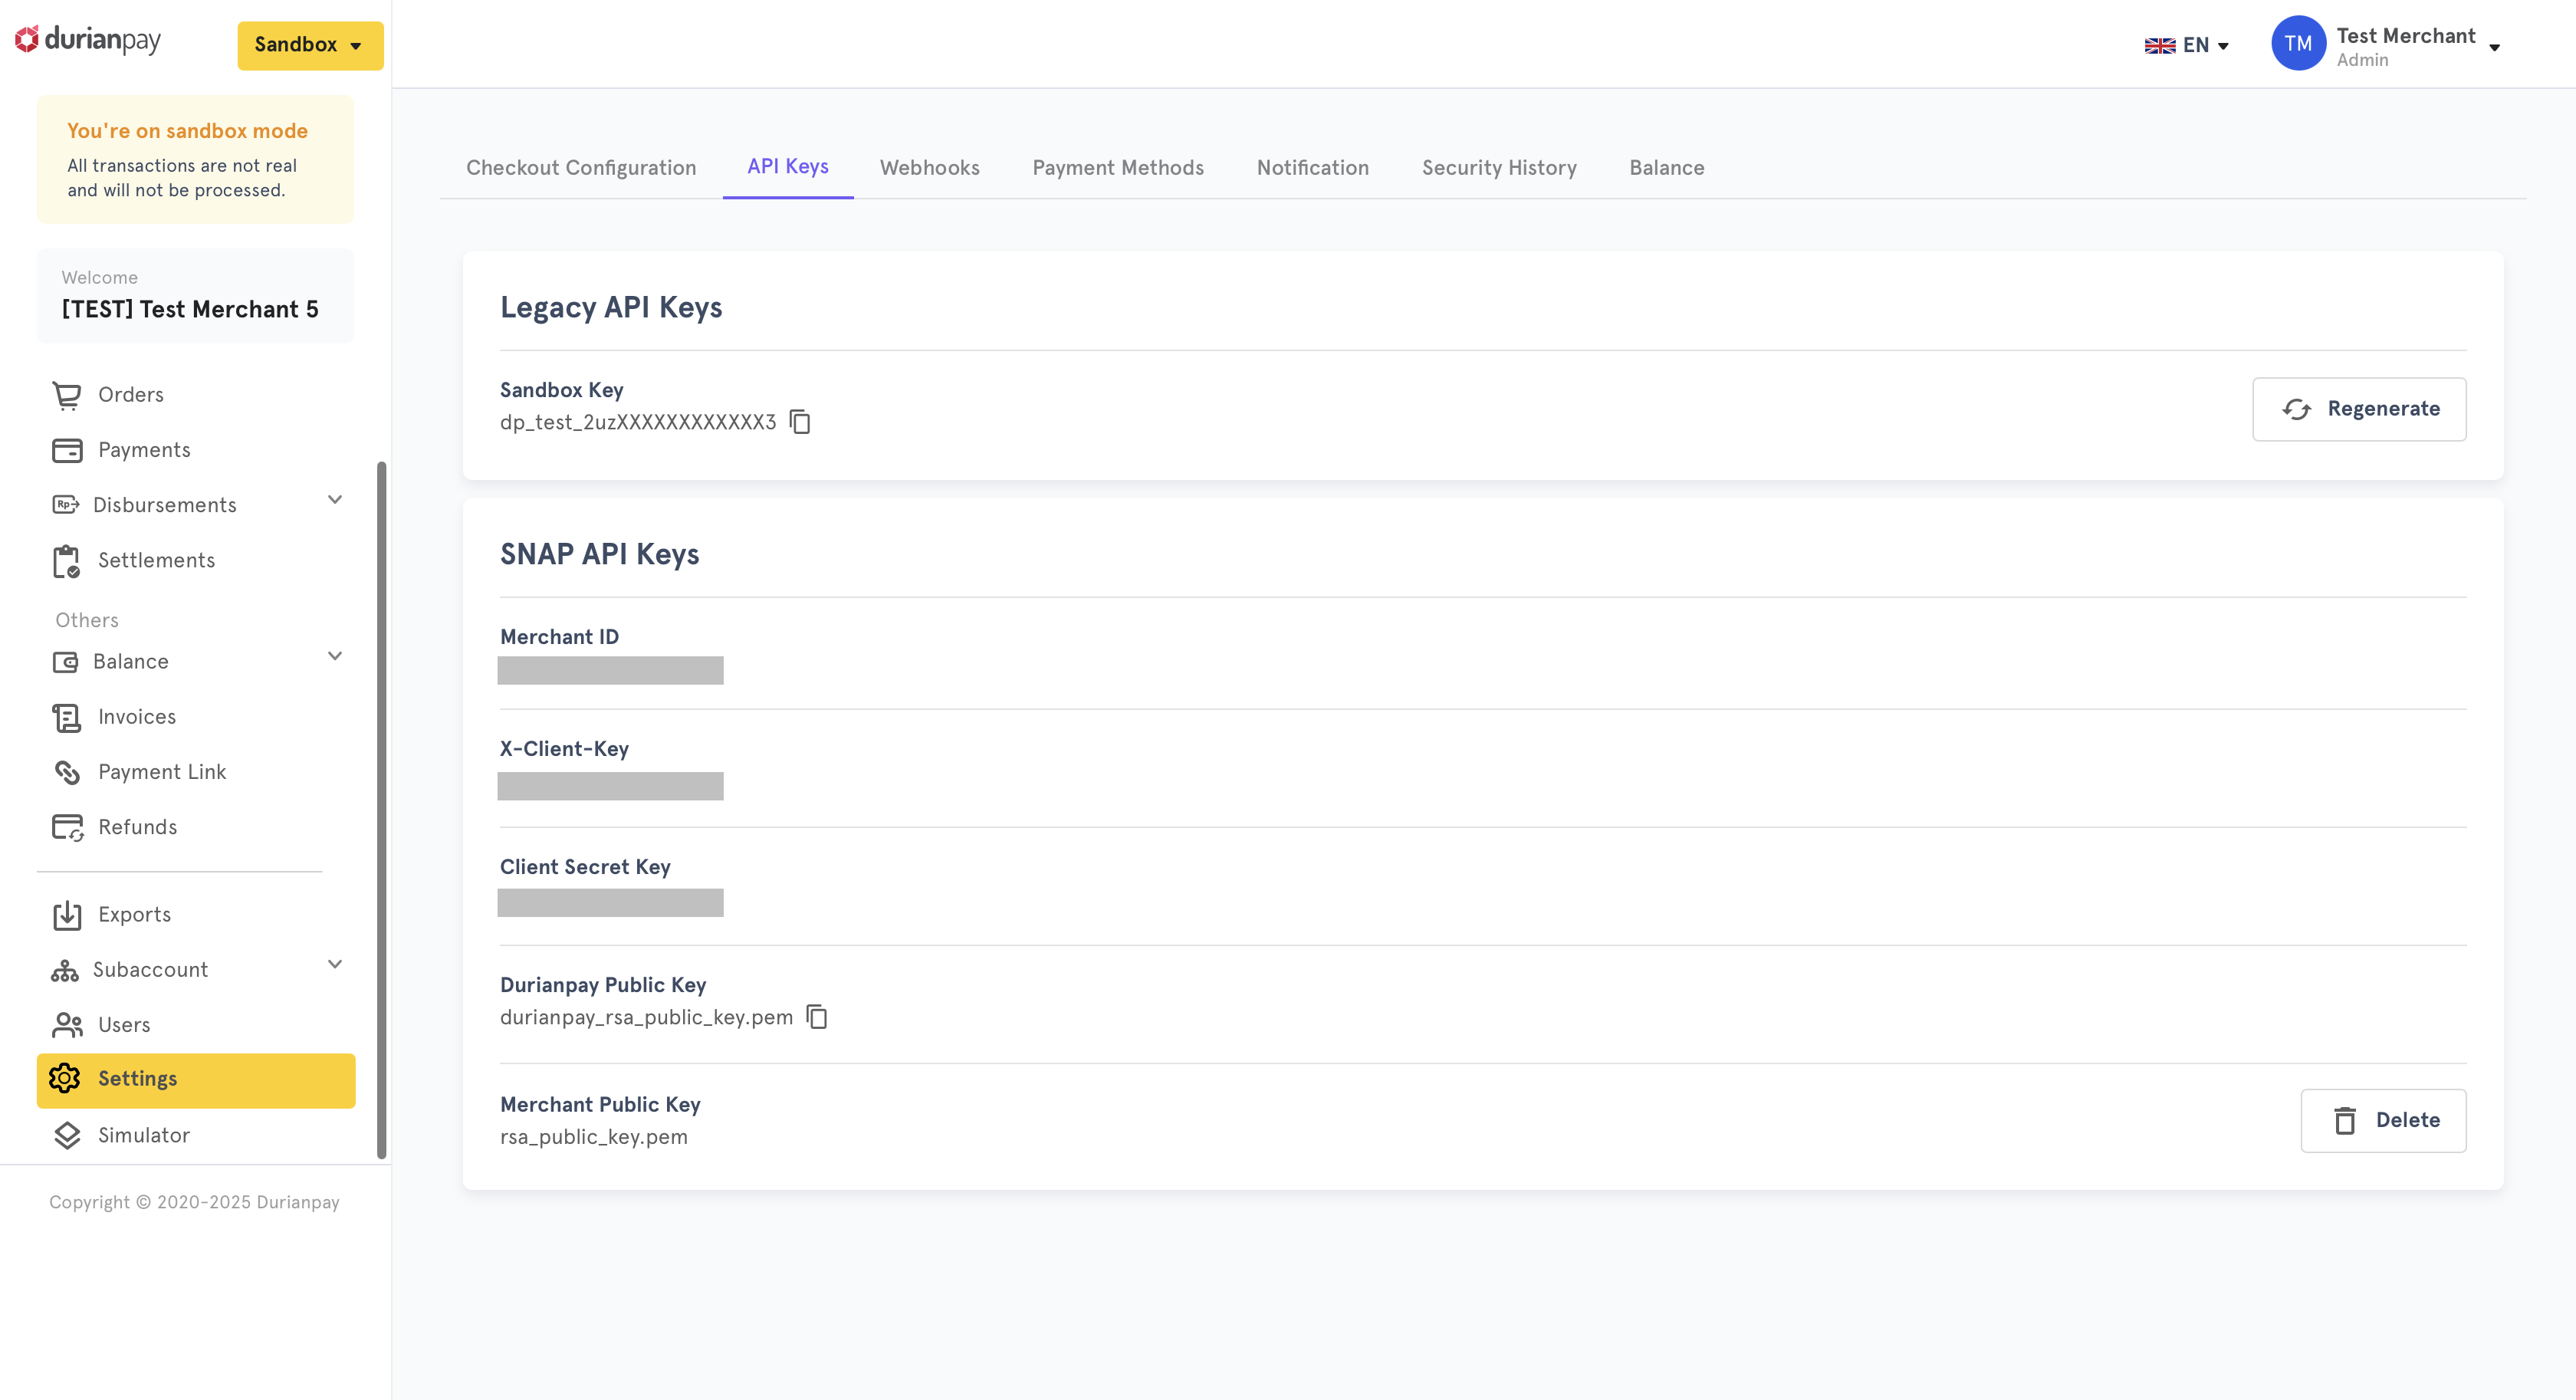The width and height of the screenshot is (2576, 1400).
Task: Open Exports via the download icon
Action: (67, 915)
